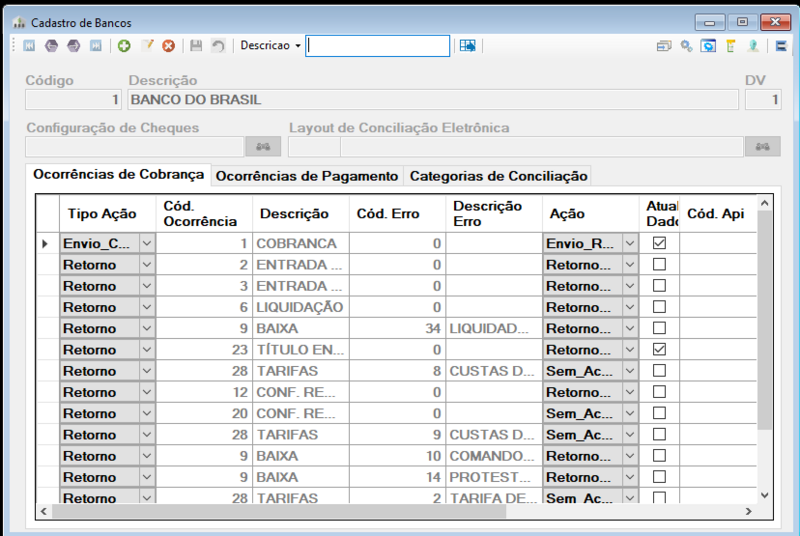Click the user avatar toolbar icon

753,46
